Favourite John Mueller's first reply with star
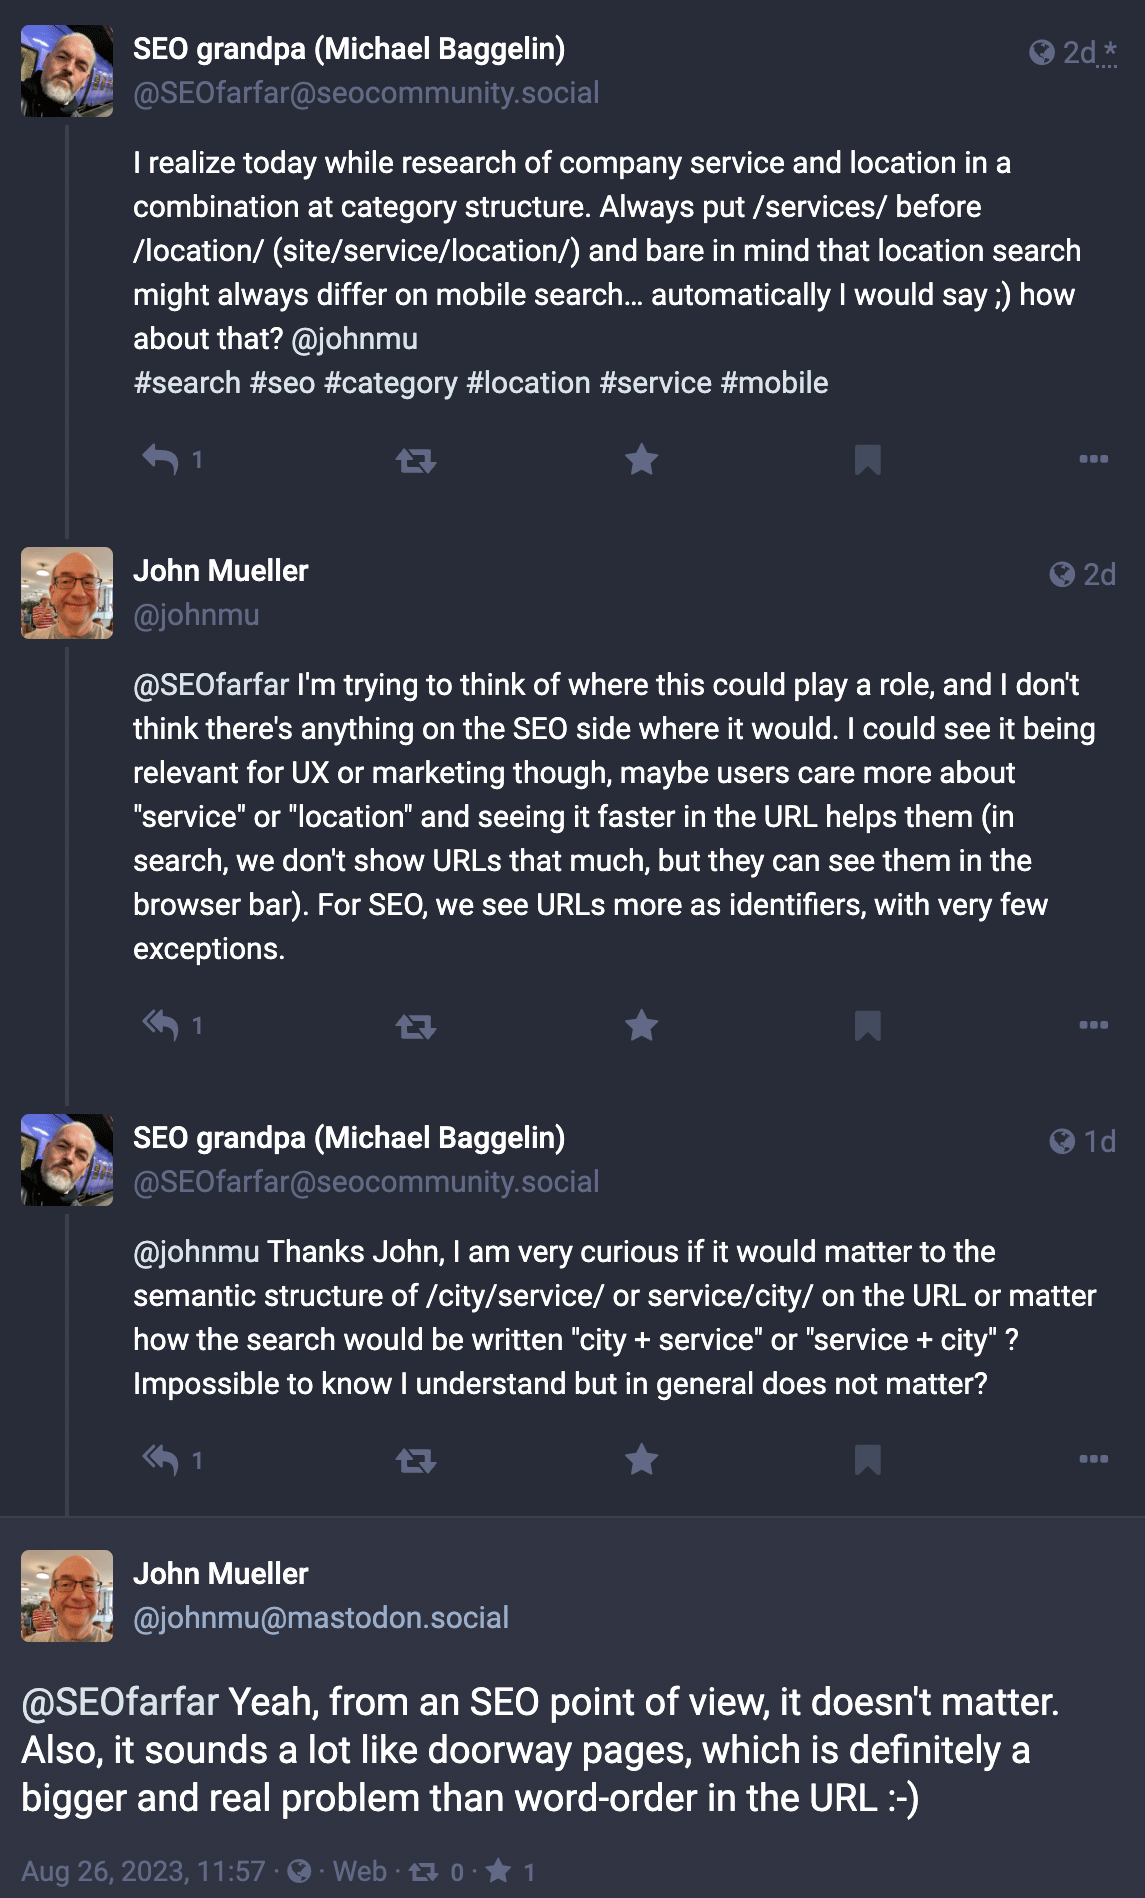The height and width of the screenshot is (1898, 1145). [x=641, y=1025]
